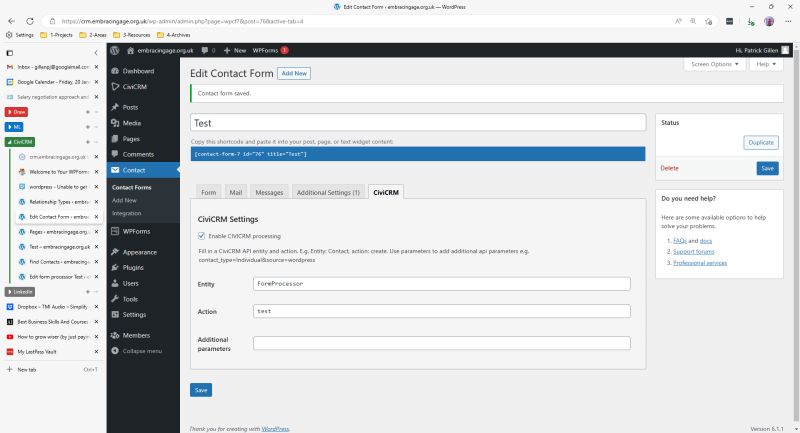Open Add New under Contact
This screenshot has width=800, height=433.
124,200
